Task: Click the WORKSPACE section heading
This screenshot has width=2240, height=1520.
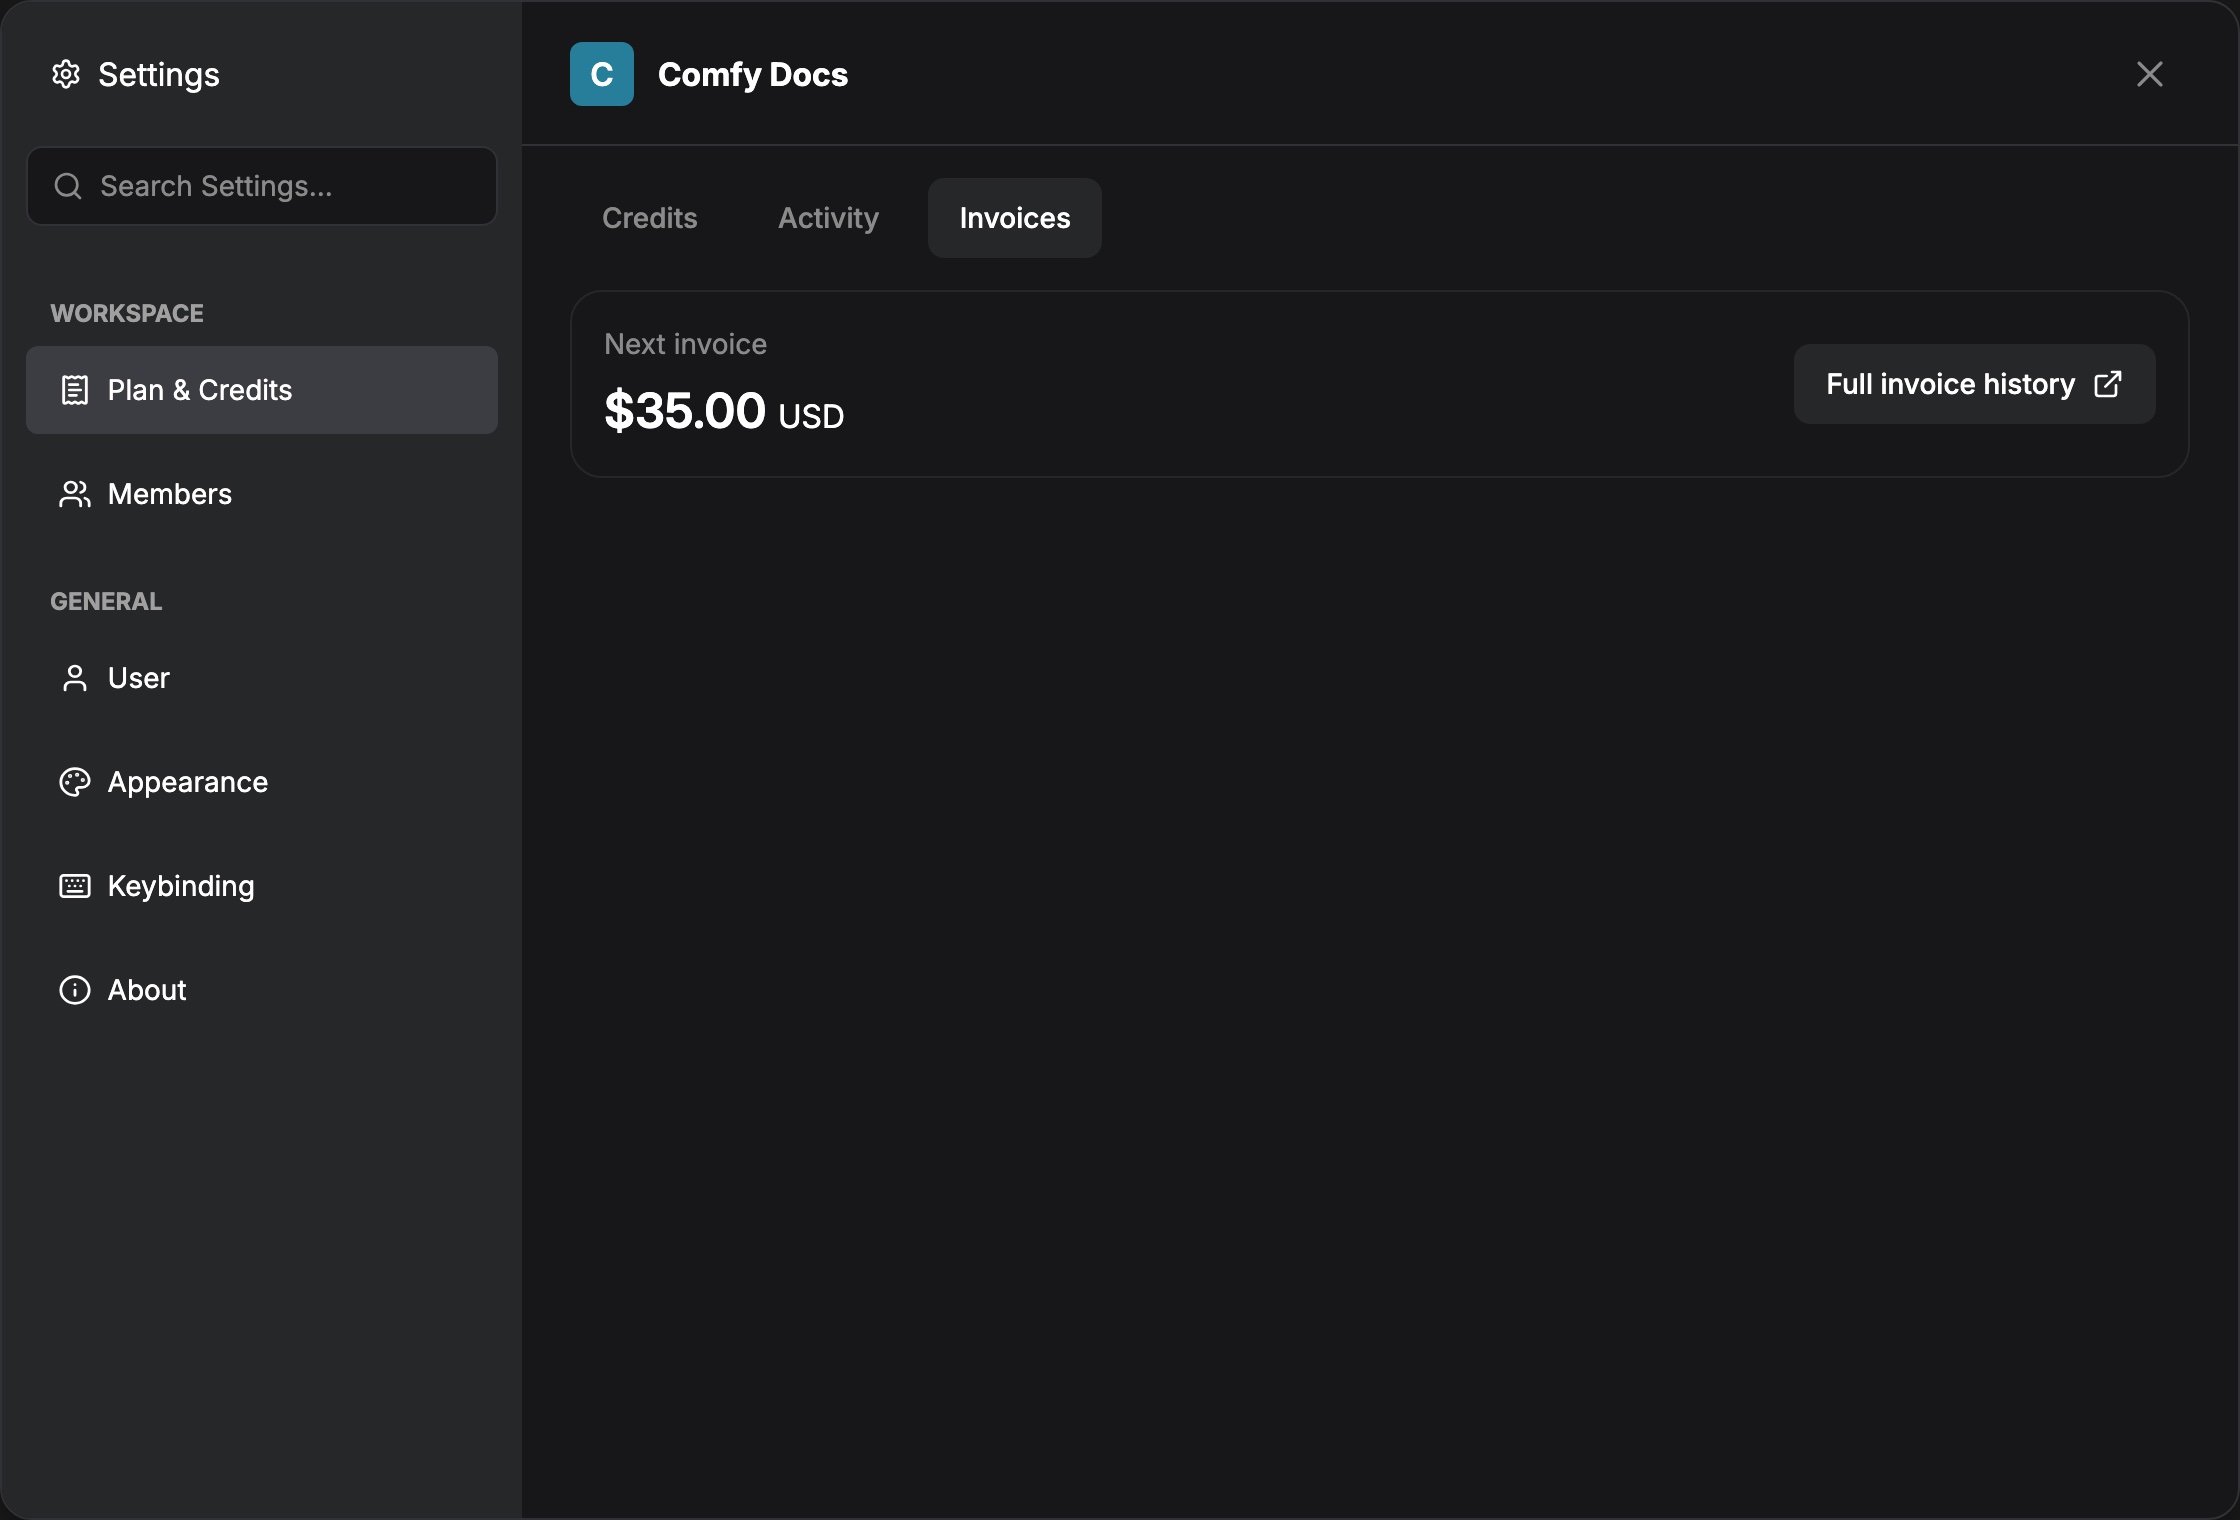Action: tap(127, 313)
